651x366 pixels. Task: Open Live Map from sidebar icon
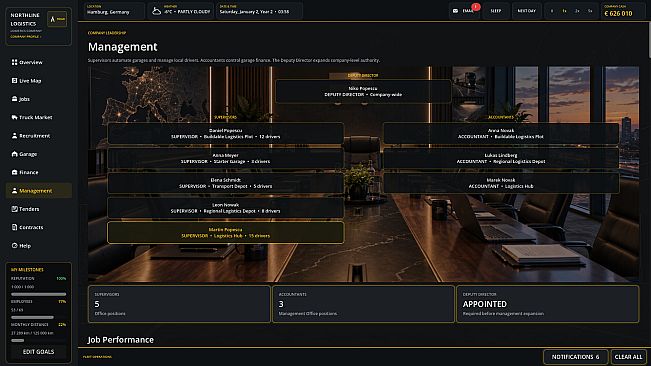[x=15, y=81]
